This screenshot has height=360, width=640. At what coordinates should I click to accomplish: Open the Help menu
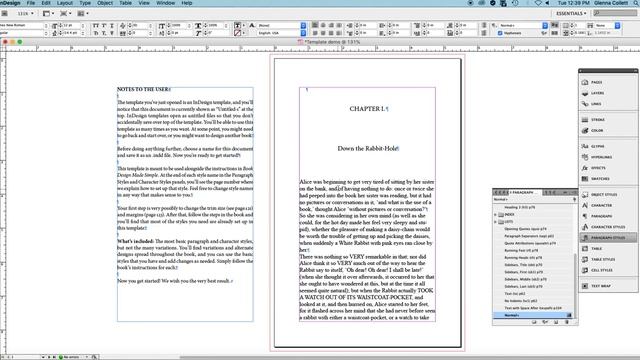(x=187, y=3)
